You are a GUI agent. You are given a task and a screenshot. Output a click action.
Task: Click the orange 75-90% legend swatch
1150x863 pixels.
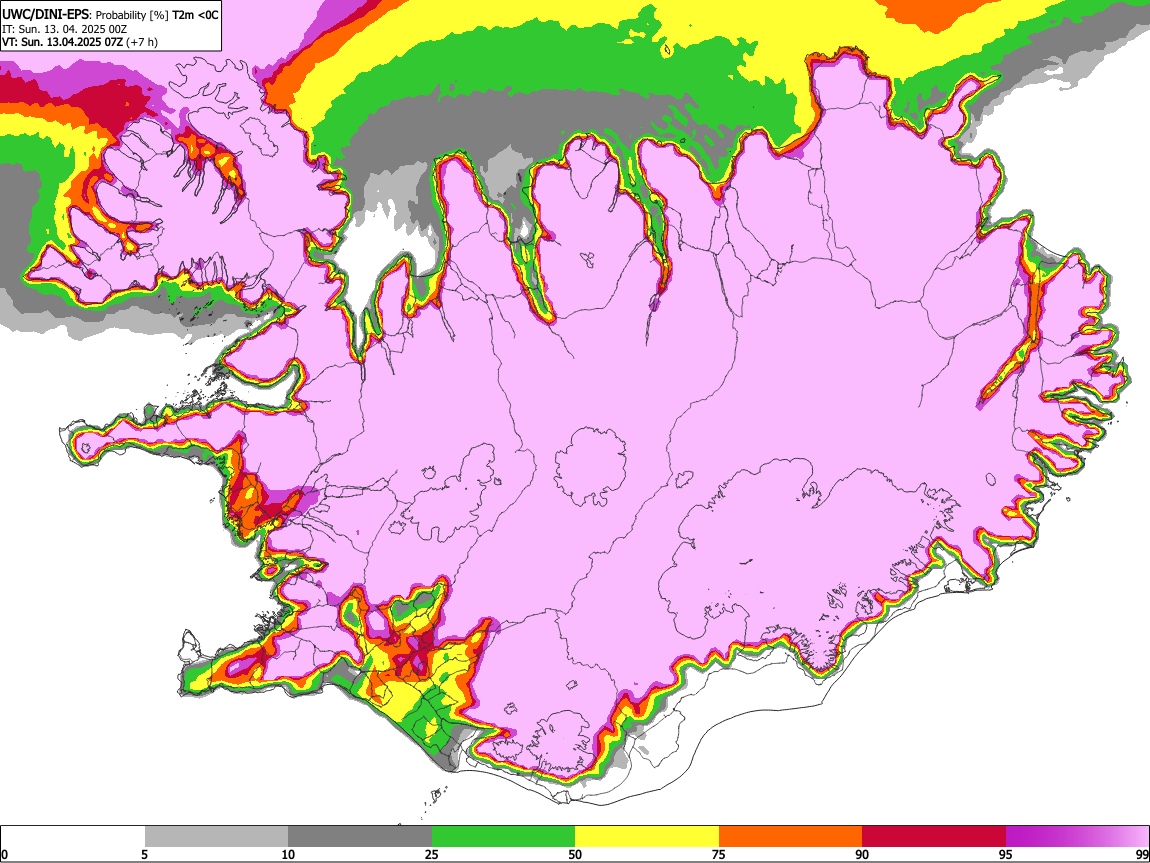tap(791, 836)
